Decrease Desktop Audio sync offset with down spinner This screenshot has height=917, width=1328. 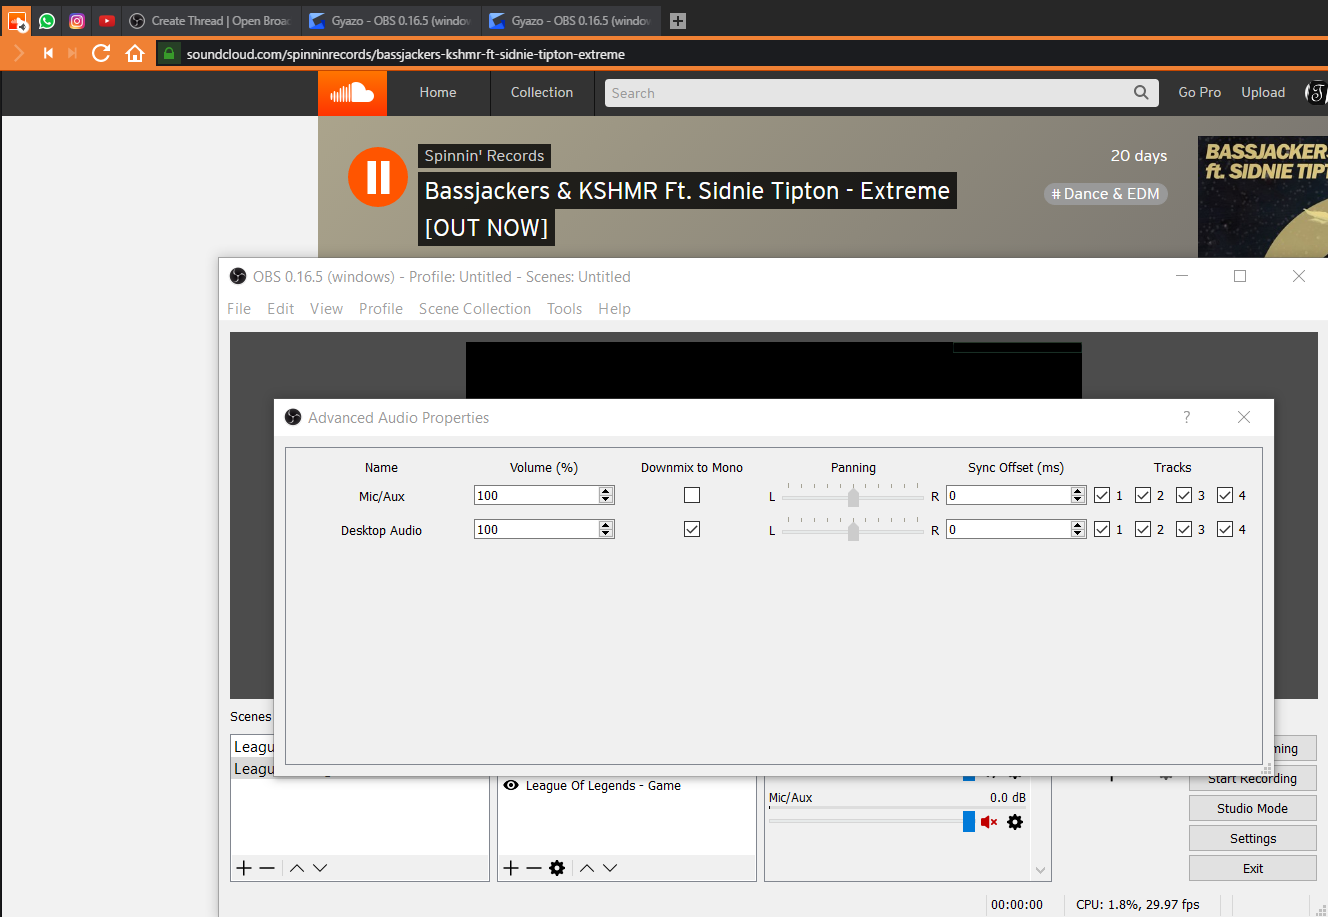point(1078,534)
